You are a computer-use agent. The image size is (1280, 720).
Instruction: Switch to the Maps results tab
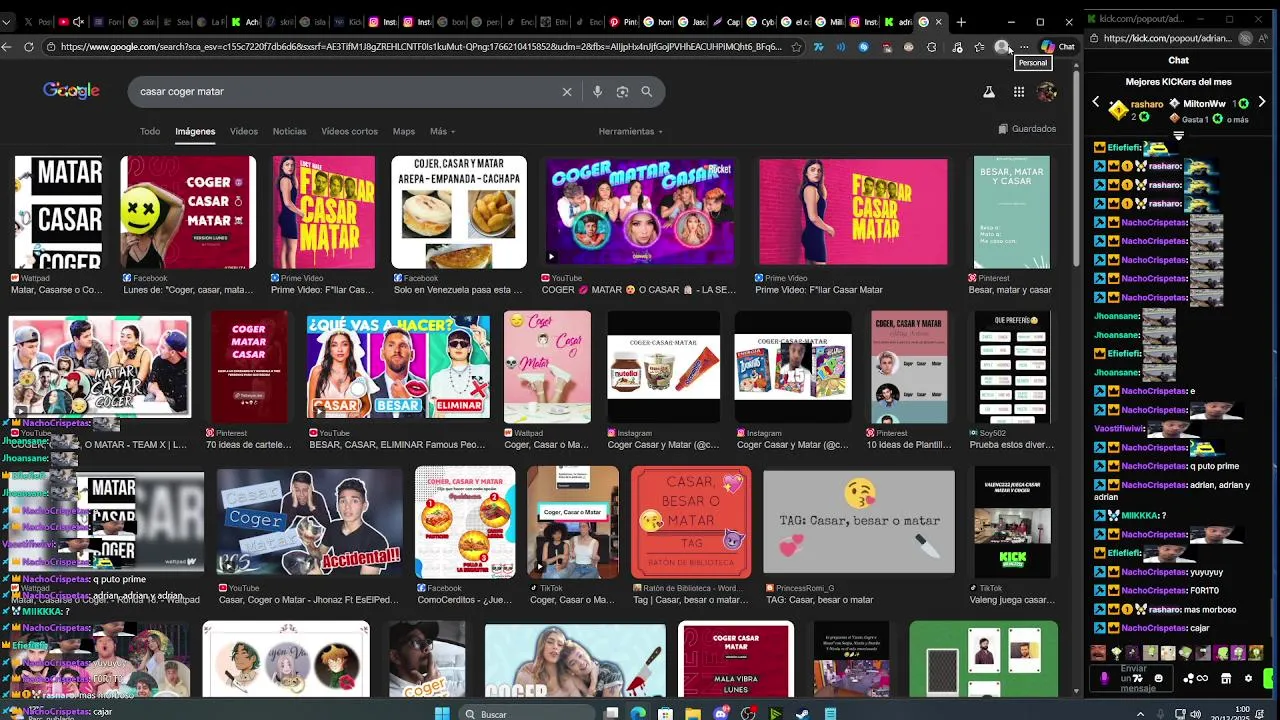(404, 131)
